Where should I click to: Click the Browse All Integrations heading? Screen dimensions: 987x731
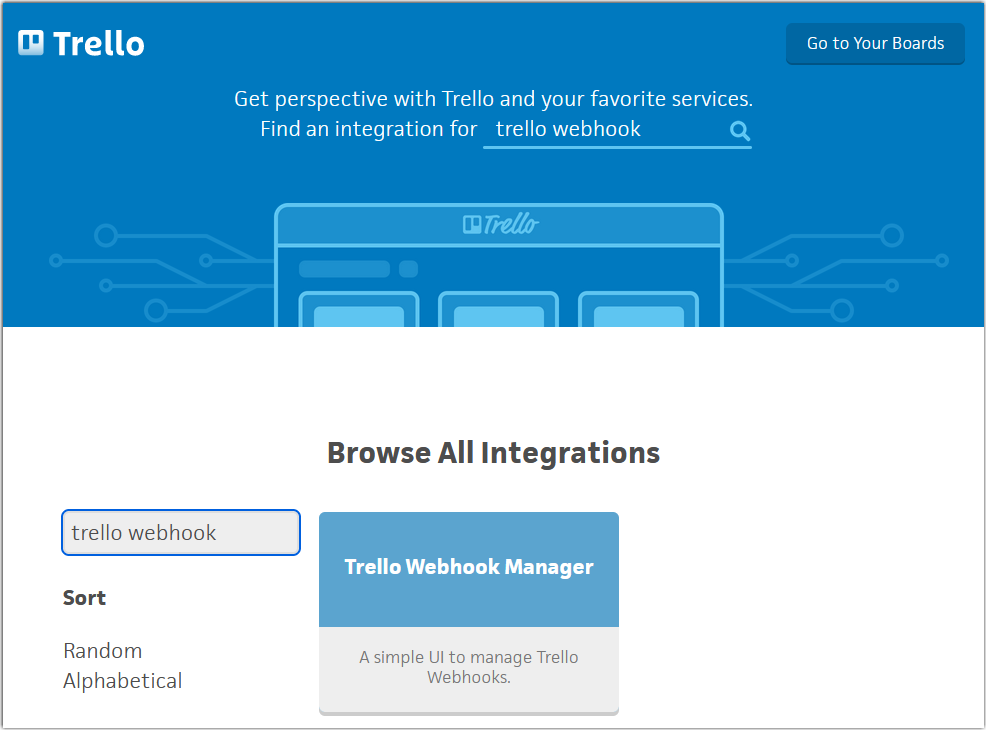(x=494, y=453)
